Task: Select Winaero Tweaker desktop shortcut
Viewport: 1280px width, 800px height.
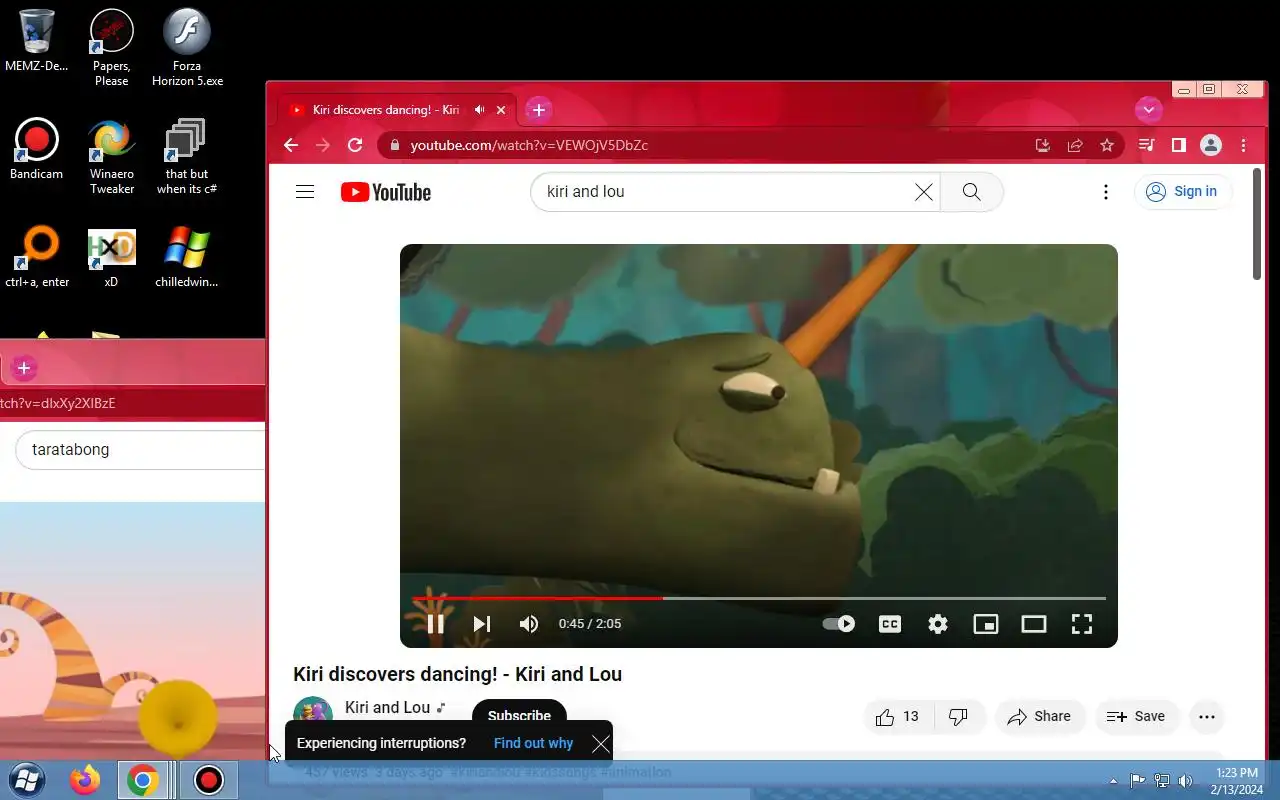Action: (x=111, y=156)
